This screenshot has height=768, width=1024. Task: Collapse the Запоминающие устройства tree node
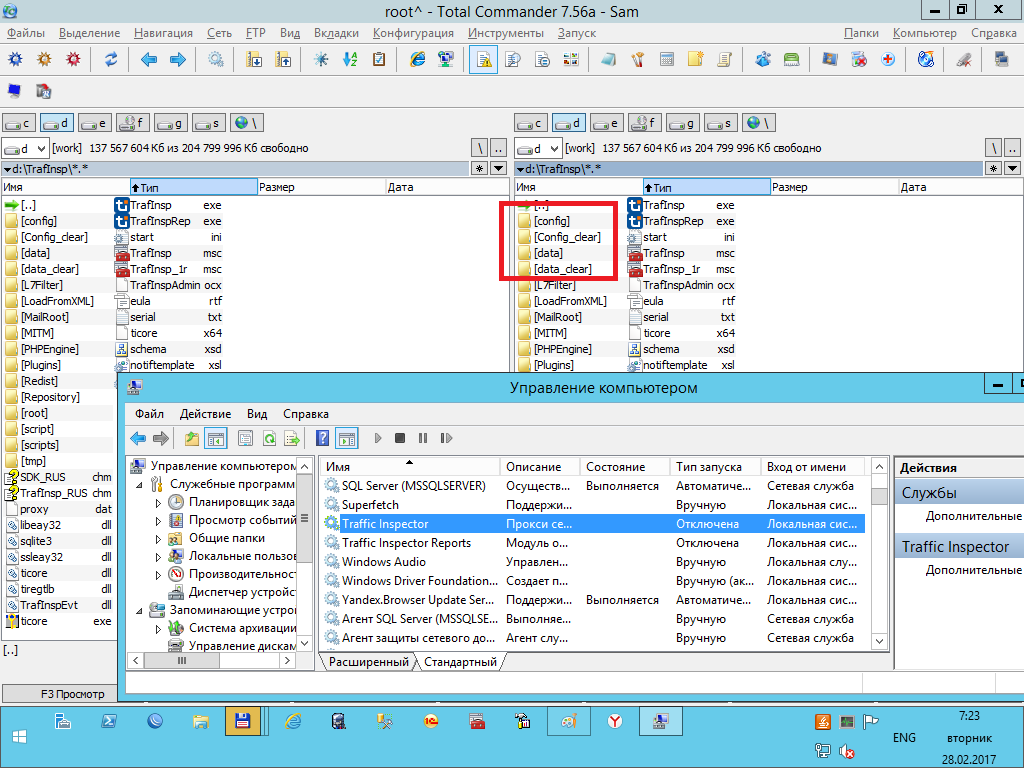click(x=140, y=611)
